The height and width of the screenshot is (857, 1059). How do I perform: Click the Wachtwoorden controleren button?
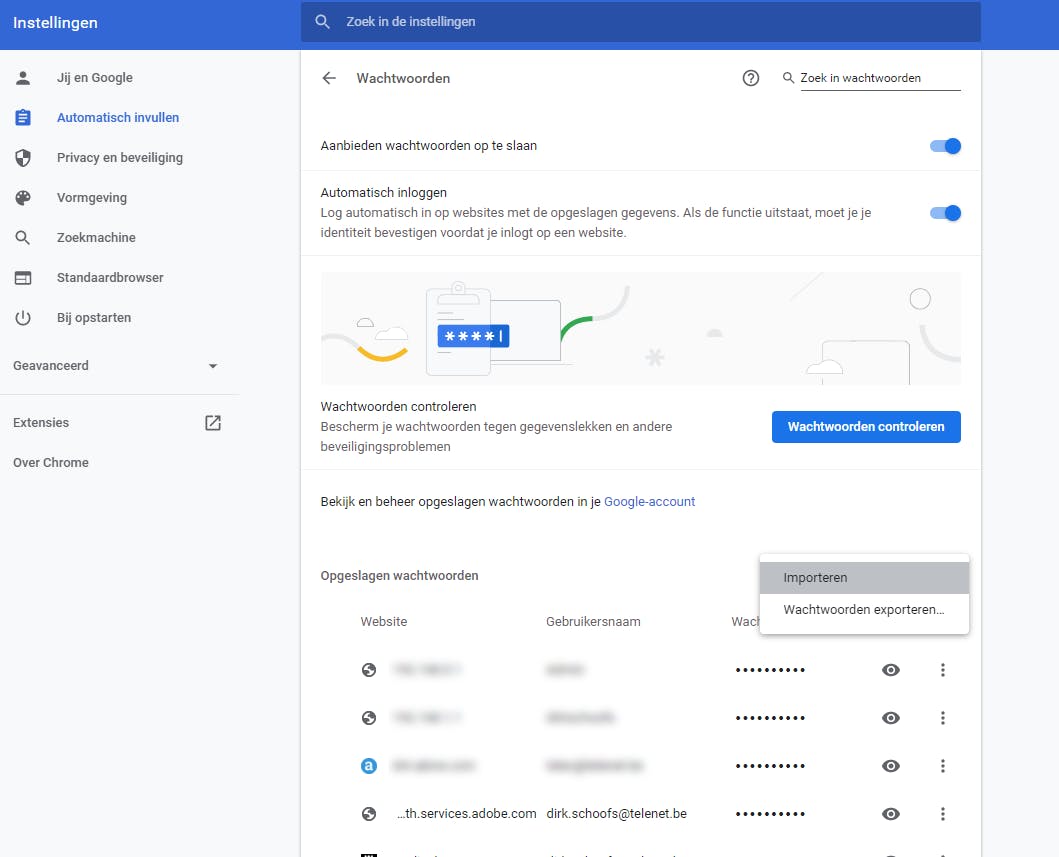point(866,427)
